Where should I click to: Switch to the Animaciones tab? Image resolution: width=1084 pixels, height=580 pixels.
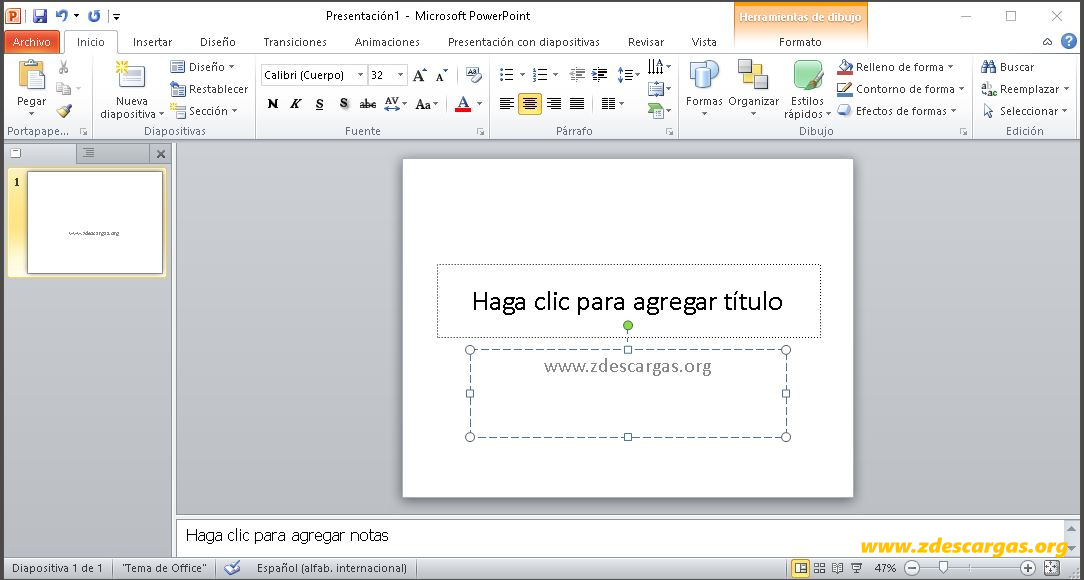(x=387, y=42)
